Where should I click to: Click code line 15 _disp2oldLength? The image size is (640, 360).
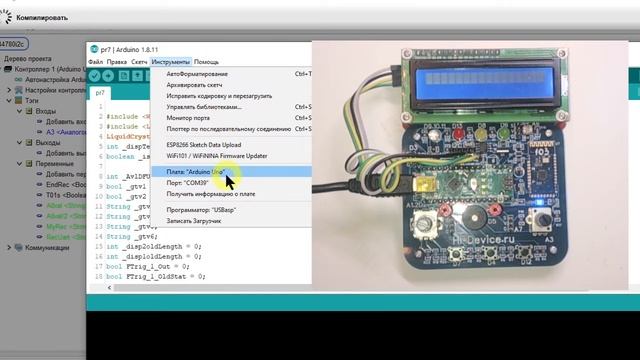154,247
